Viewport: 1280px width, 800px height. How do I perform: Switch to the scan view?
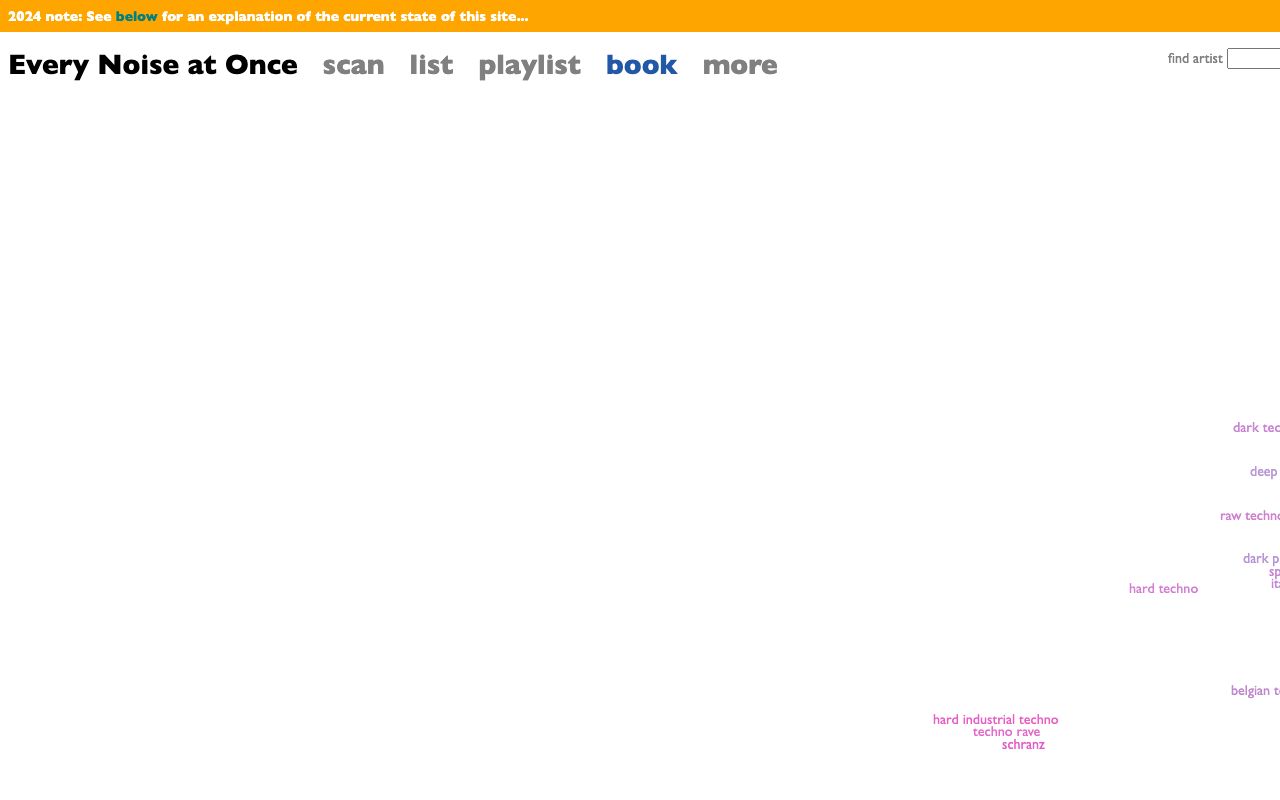[x=353, y=64]
